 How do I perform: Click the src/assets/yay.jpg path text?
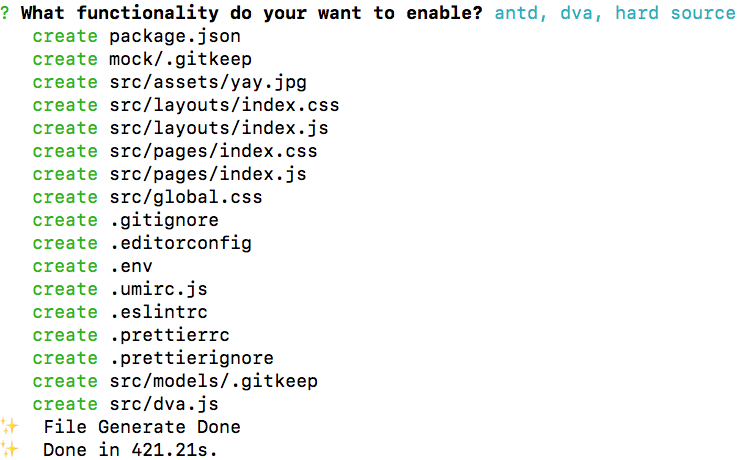click(x=208, y=82)
